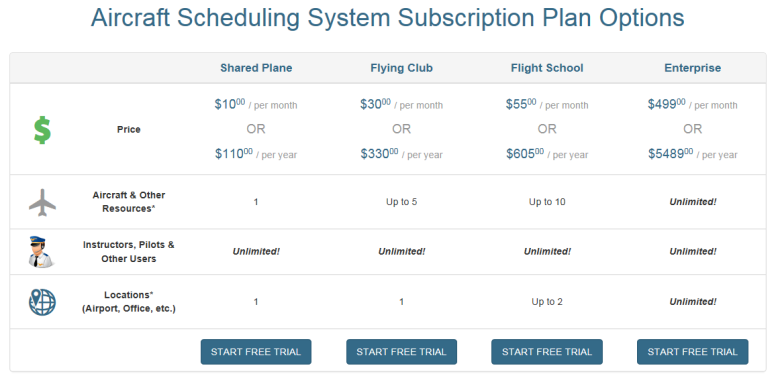The width and height of the screenshot is (780, 384).
Task: Click the $5489 per year Enterprise price
Action: [692, 154]
